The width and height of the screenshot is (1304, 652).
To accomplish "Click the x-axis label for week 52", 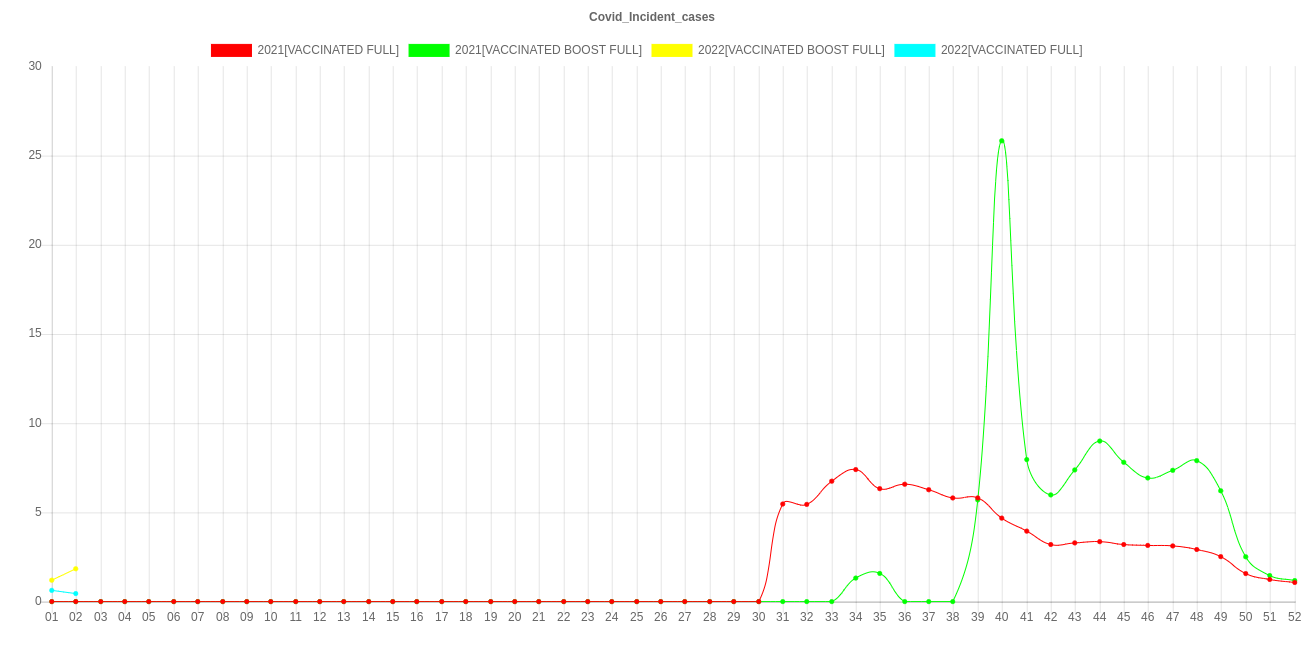I will pos(1294,618).
